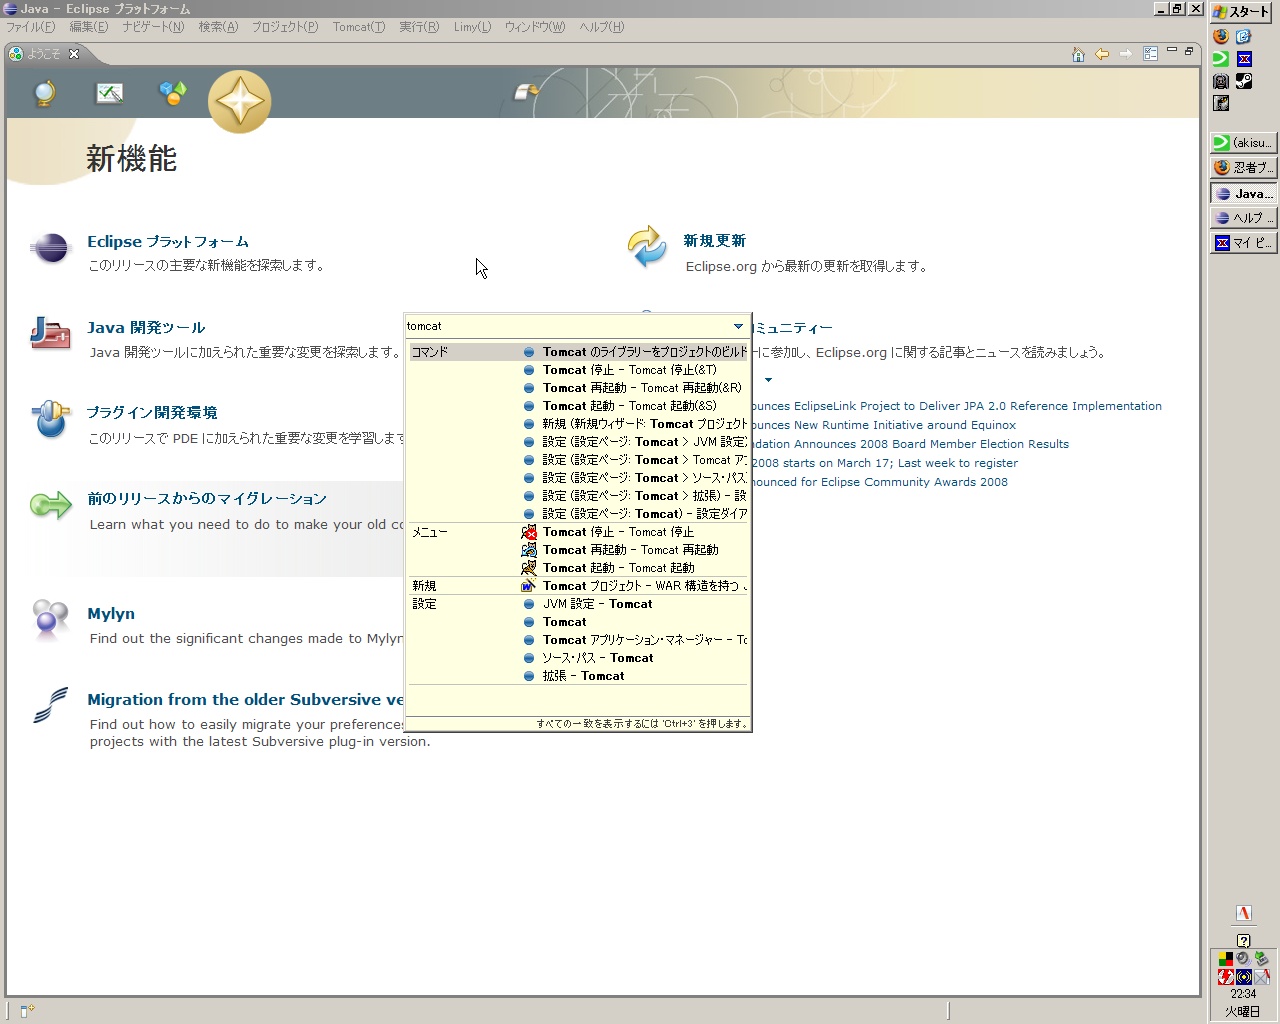Image resolution: width=1280 pixels, height=1024 pixels.
Task: Navigate back with the yellow left arrow
Action: tap(1102, 54)
